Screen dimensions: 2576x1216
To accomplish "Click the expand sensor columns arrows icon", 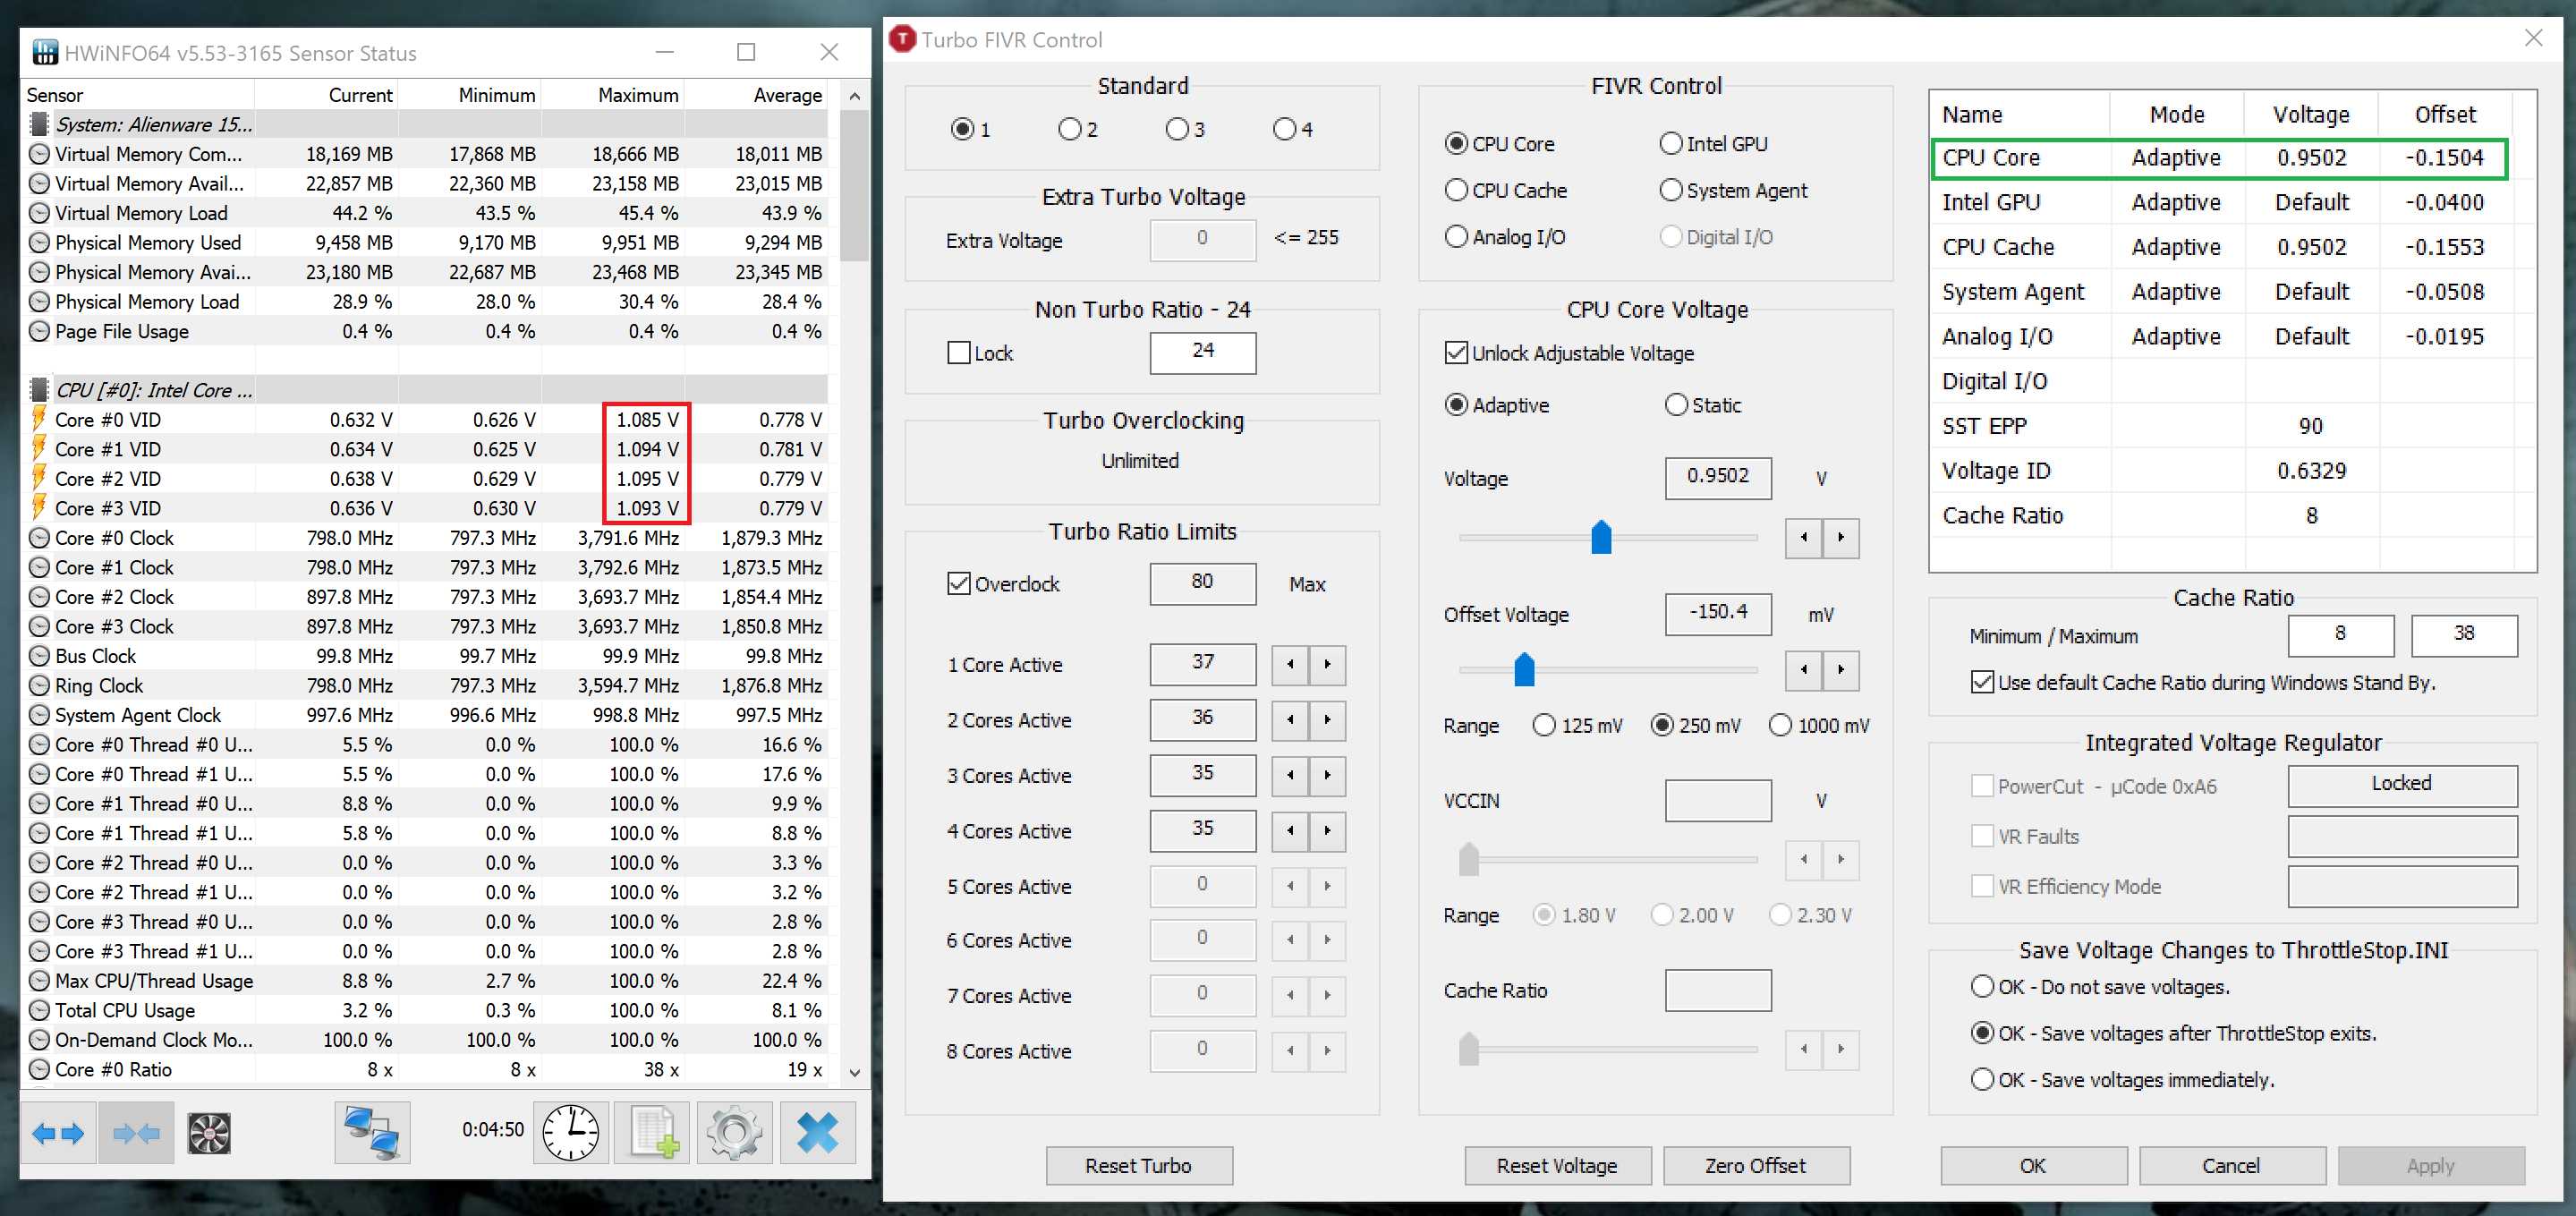I will click(x=58, y=1132).
